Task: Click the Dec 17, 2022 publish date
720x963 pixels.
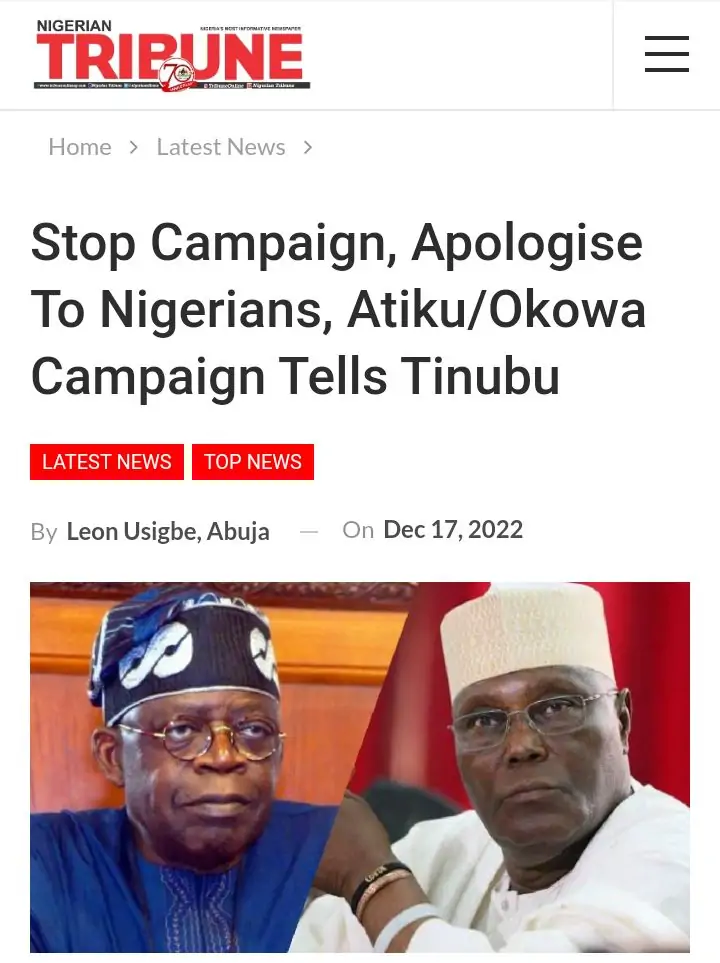Action: [x=453, y=529]
